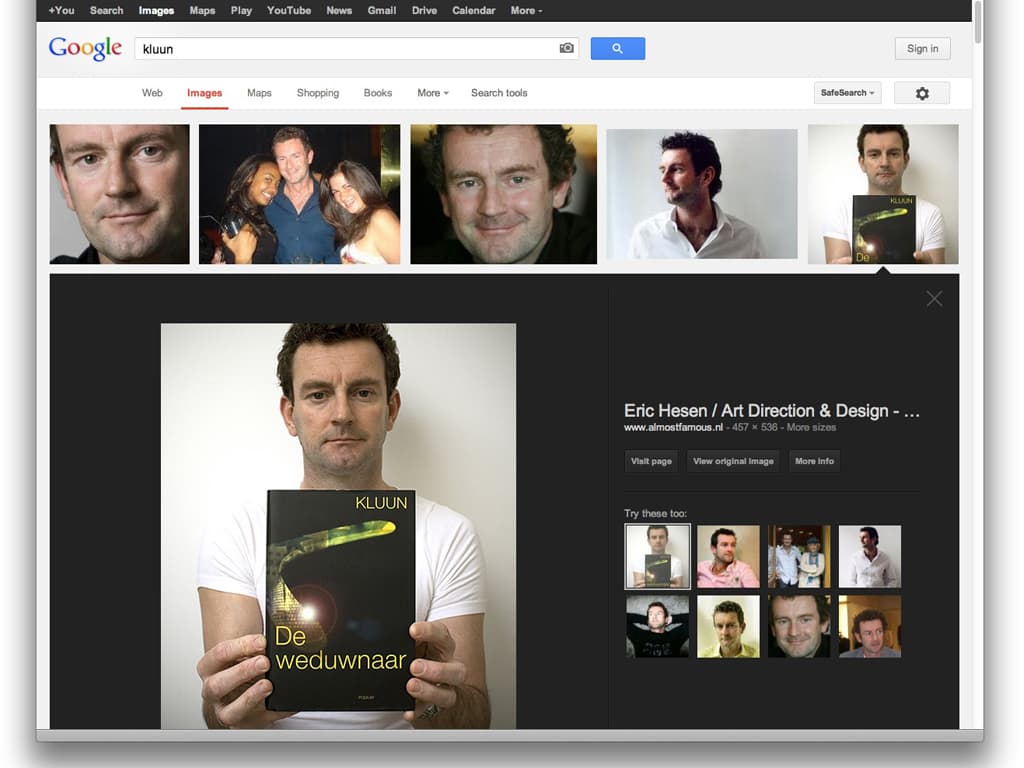Select suggested thumbnail of man in profile

tap(870, 556)
